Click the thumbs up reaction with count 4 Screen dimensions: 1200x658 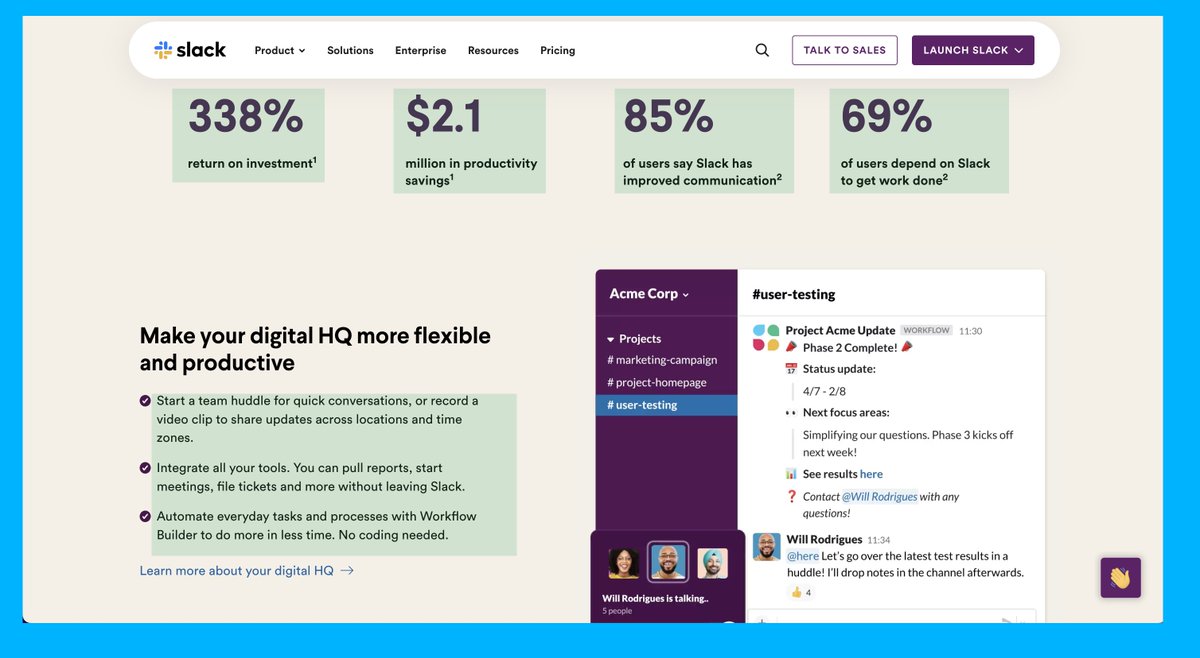pos(801,592)
